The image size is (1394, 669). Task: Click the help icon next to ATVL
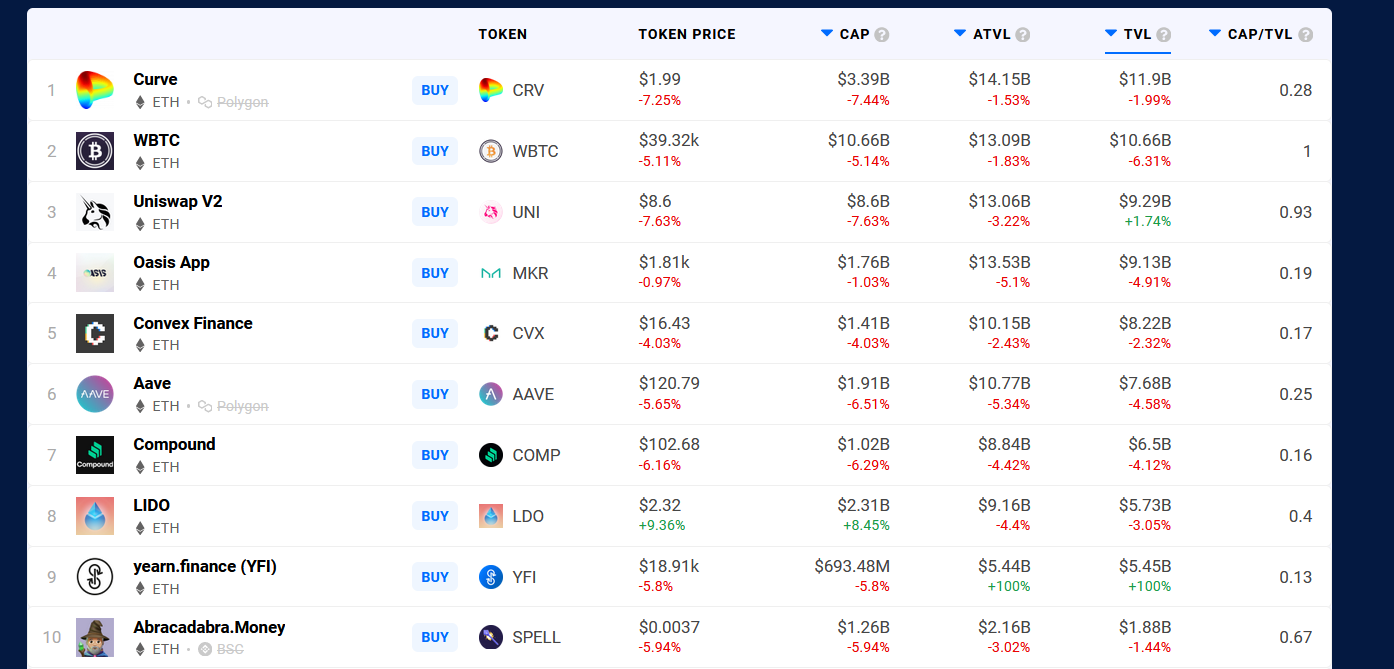[1022, 35]
